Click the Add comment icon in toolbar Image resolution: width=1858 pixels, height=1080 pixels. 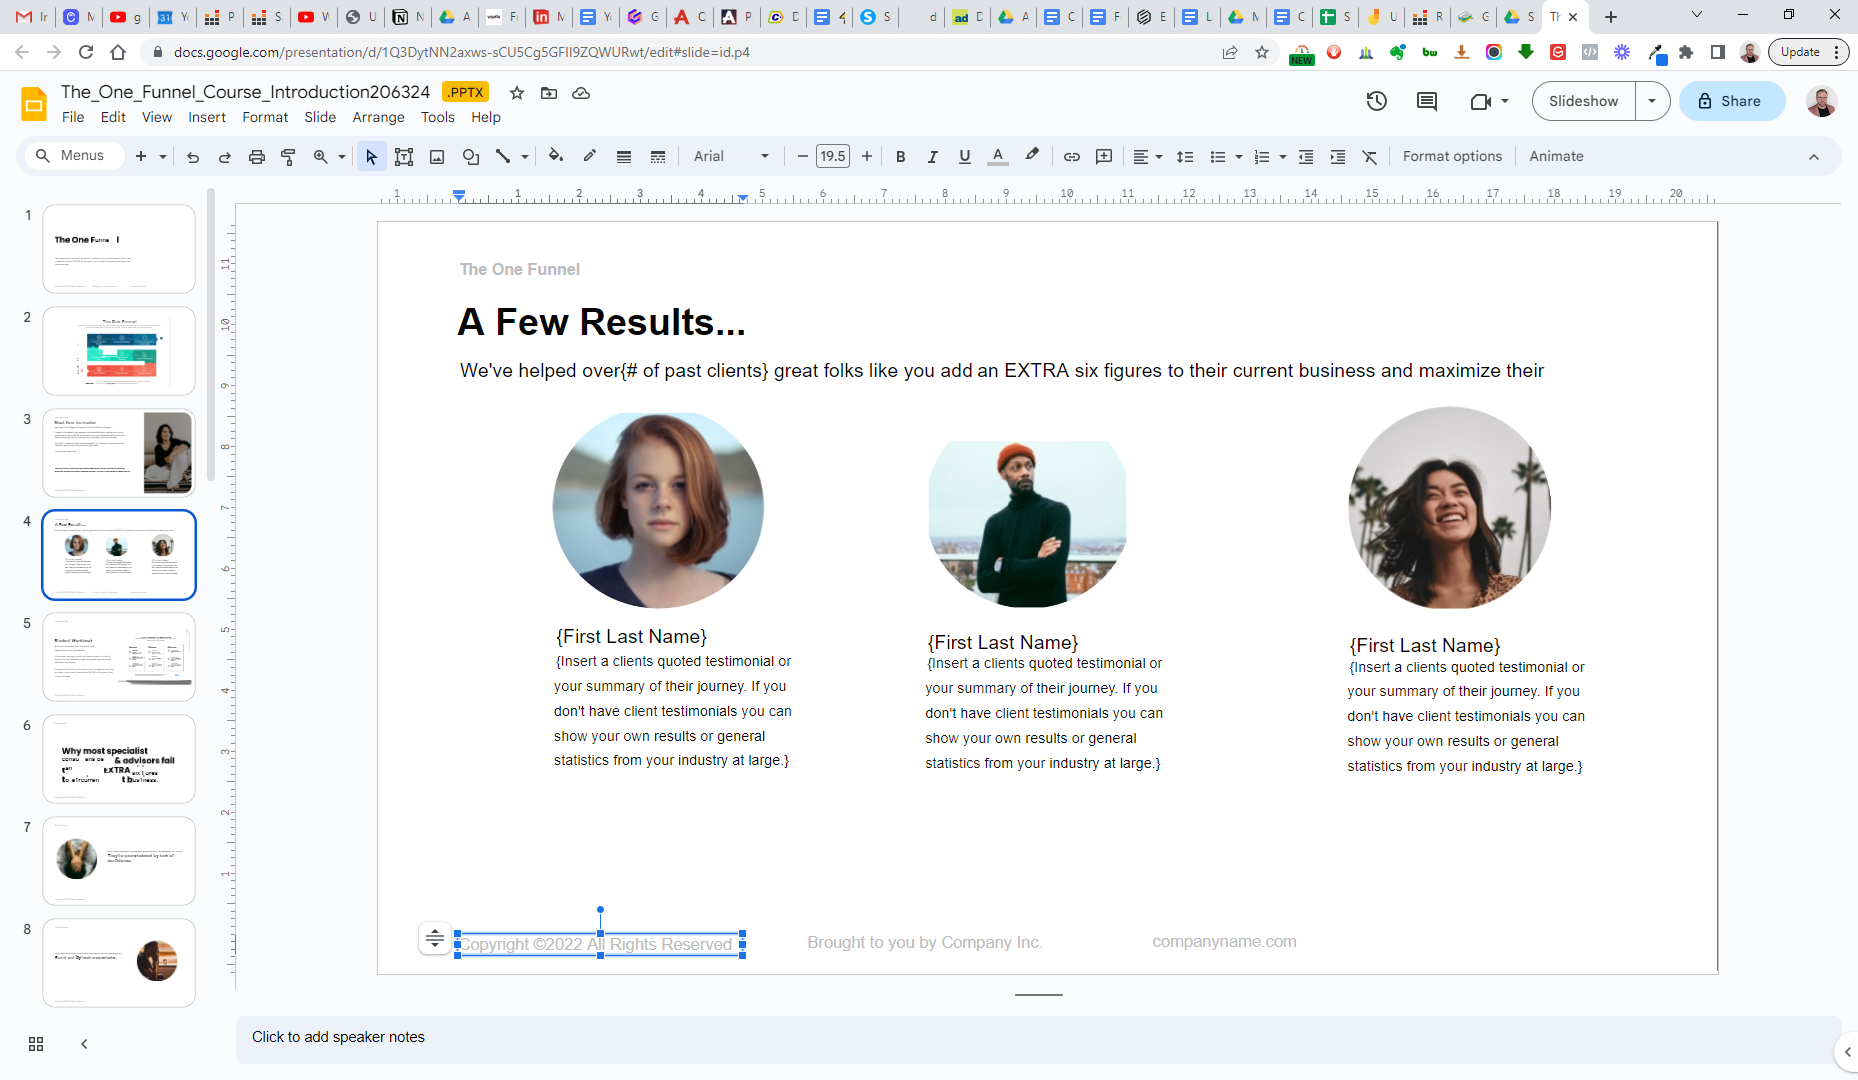pyautogui.click(x=1104, y=157)
